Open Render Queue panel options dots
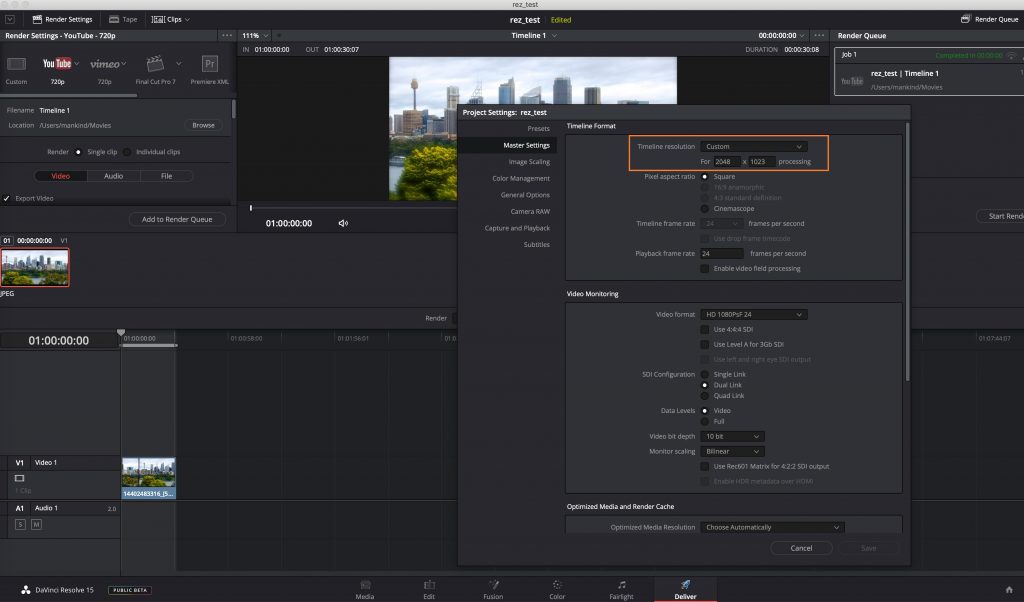The image size is (1024, 602). point(819,35)
